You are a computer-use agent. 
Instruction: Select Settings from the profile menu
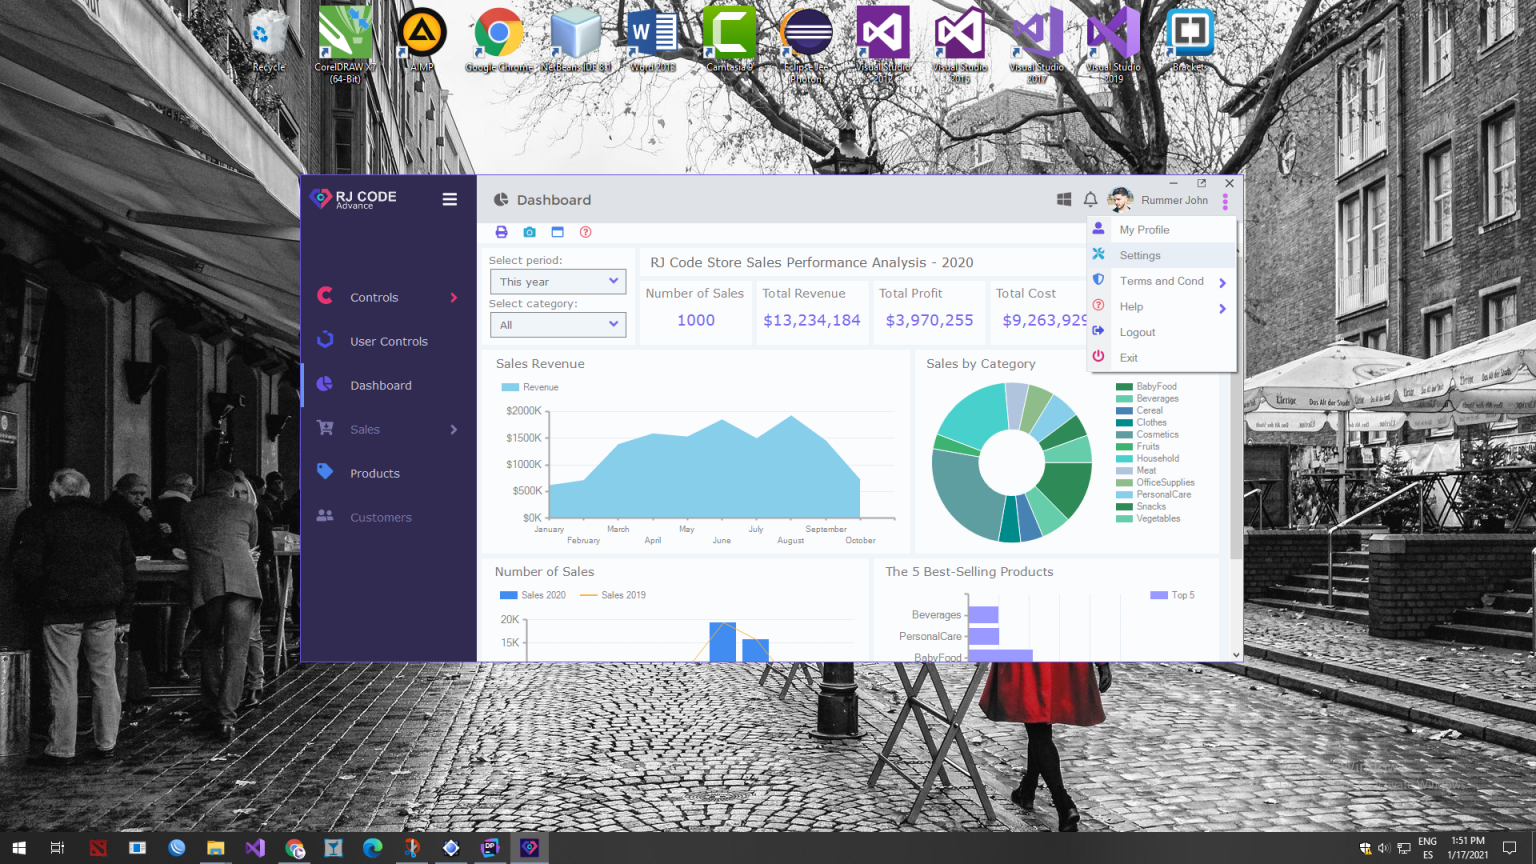[x=1139, y=255]
